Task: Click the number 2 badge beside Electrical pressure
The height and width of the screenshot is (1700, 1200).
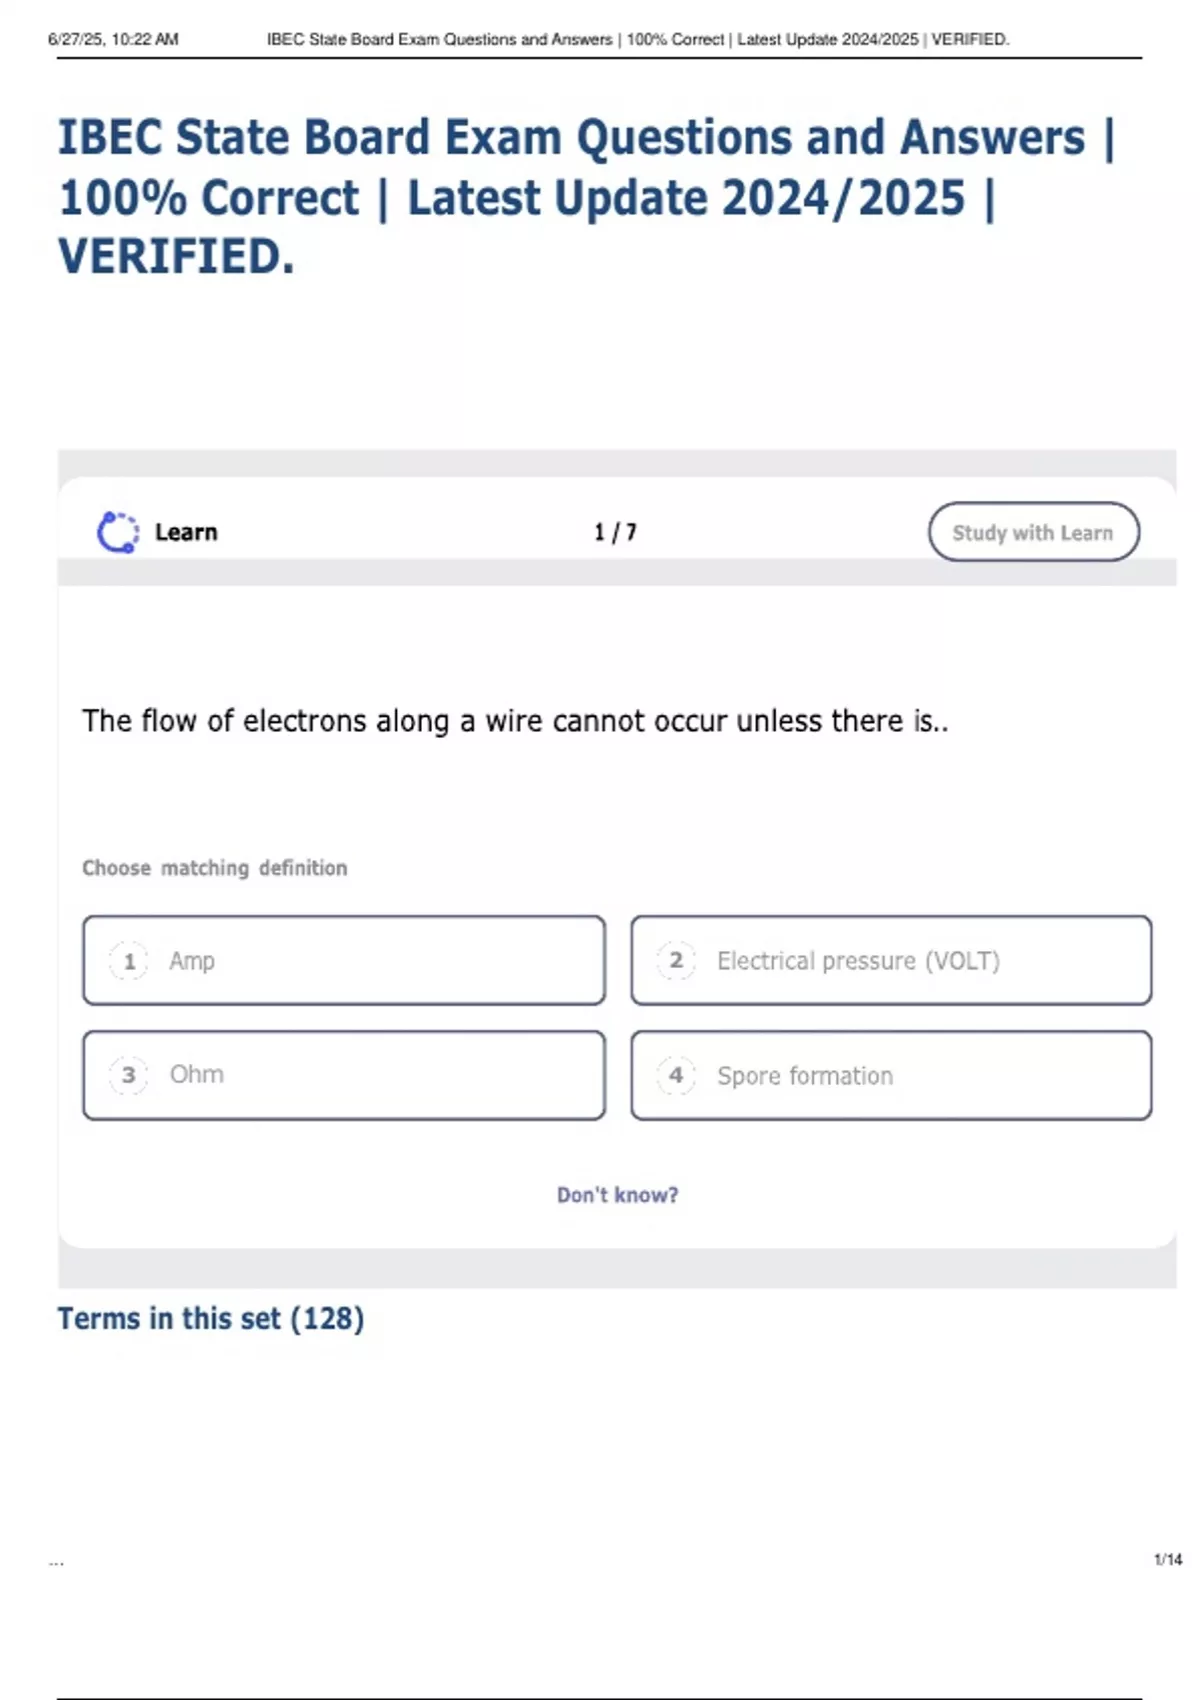Action: 676,961
